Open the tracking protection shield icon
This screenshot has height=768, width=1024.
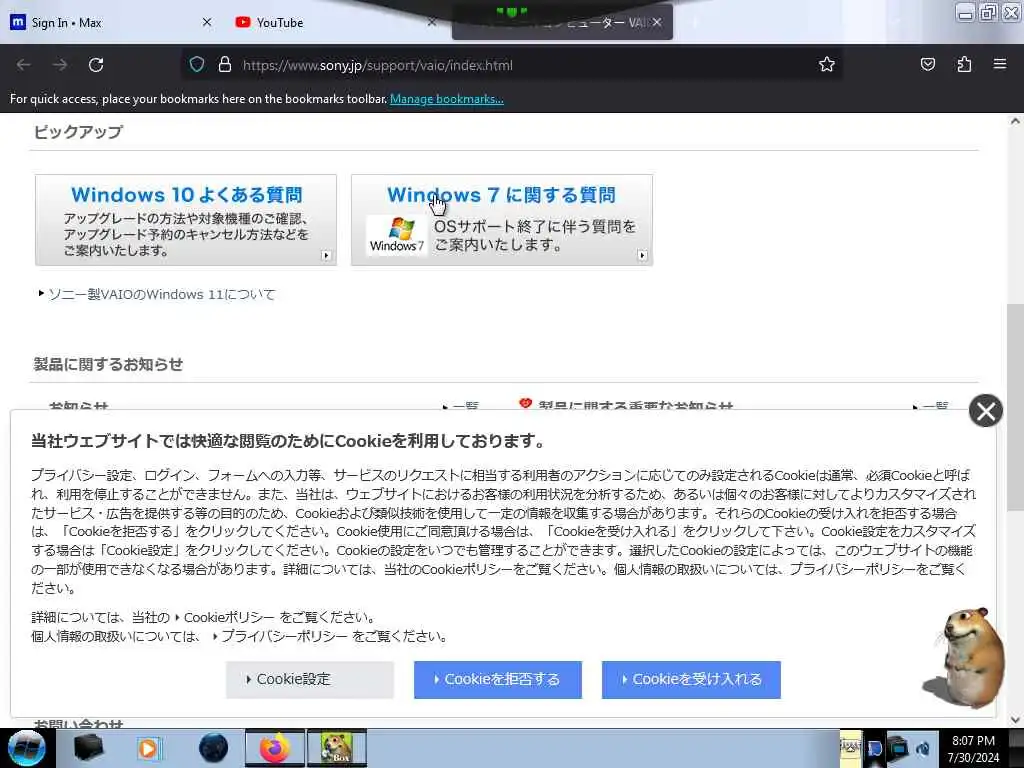pyautogui.click(x=197, y=65)
